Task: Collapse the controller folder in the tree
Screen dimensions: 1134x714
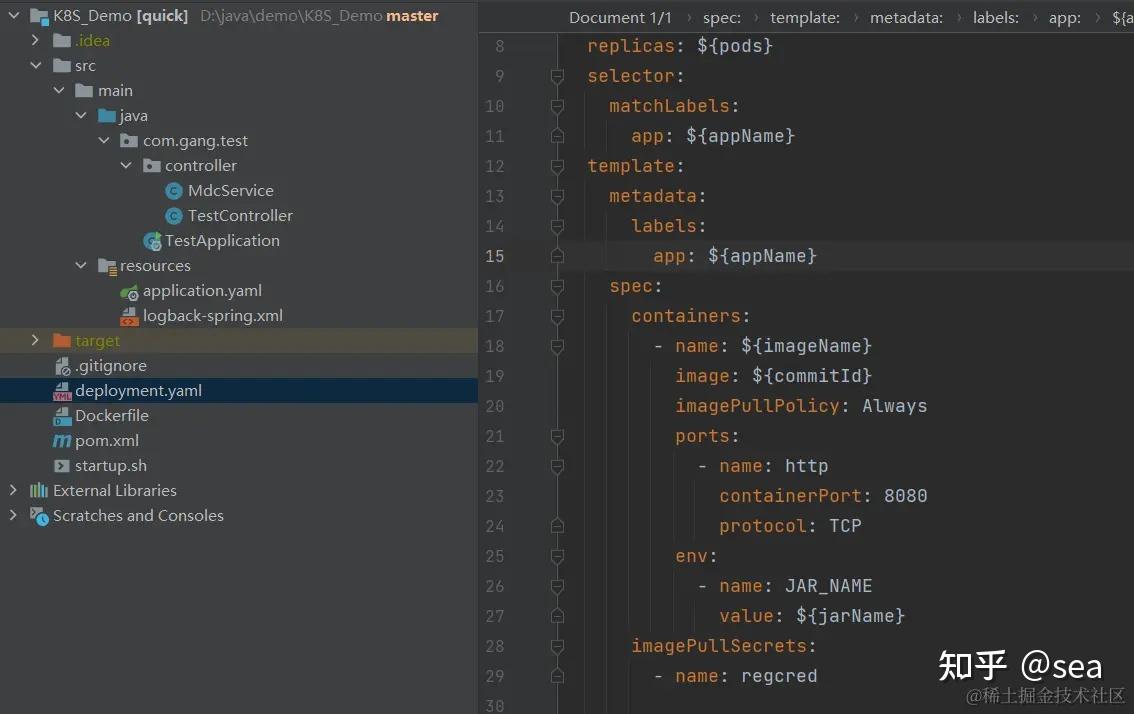Action: click(x=126, y=165)
